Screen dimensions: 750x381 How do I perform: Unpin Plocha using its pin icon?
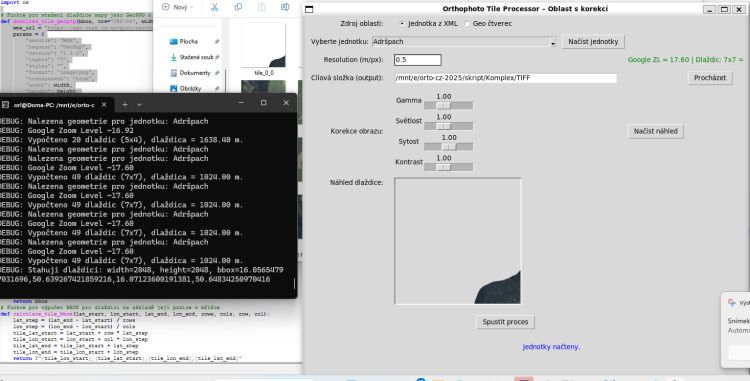tap(217, 42)
